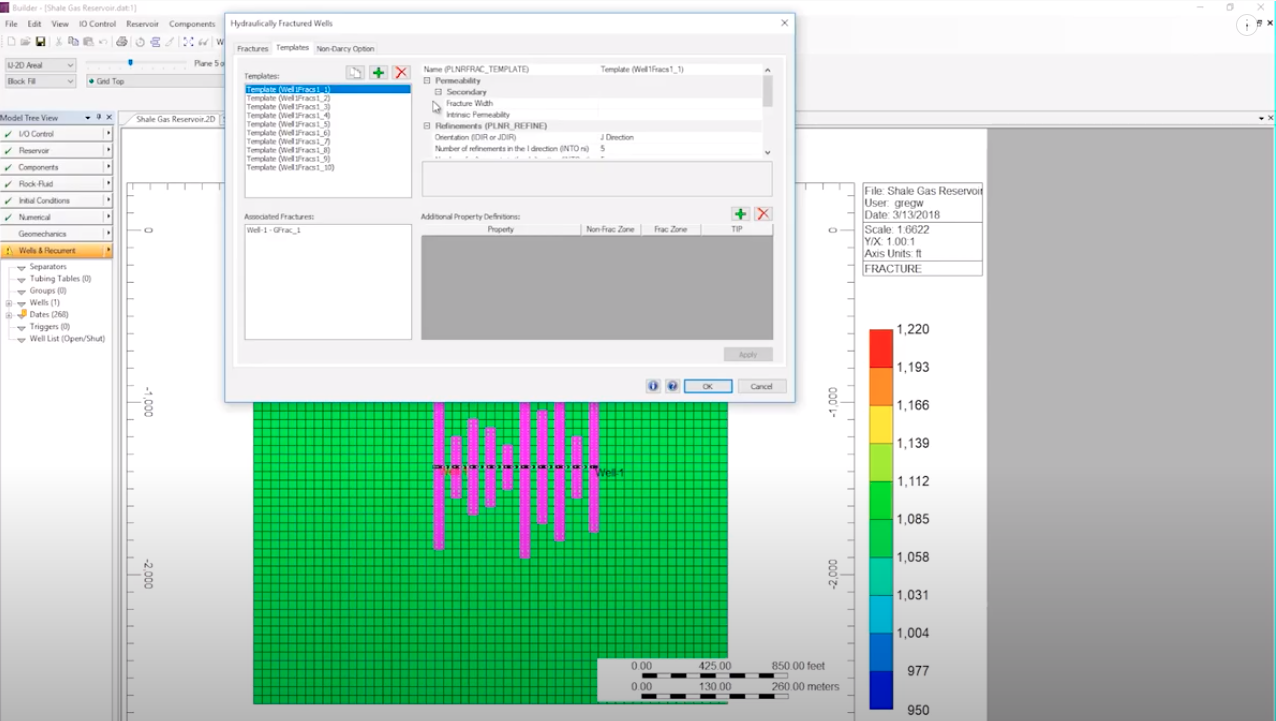Expand the Wells (1) tree node
Viewport: 1276px width, 721px height.
(x=9, y=303)
